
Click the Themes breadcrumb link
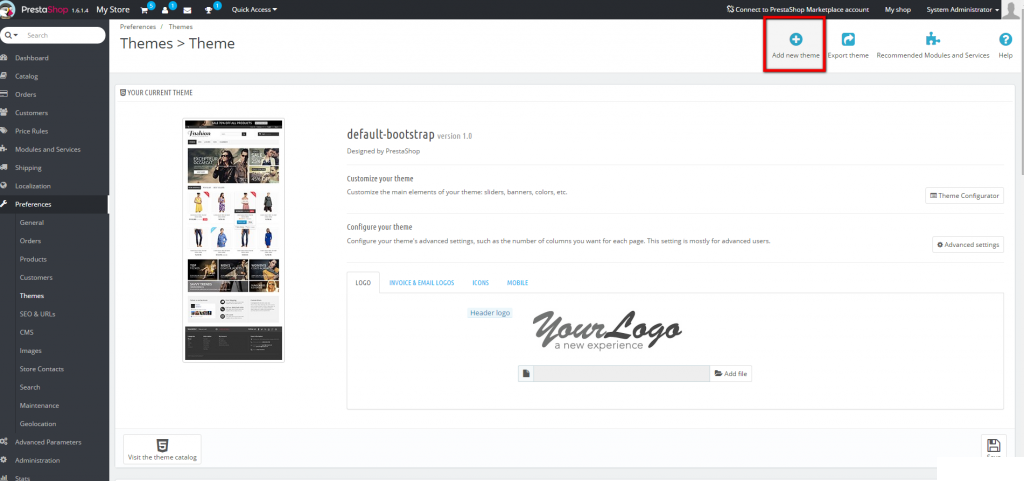(x=180, y=27)
